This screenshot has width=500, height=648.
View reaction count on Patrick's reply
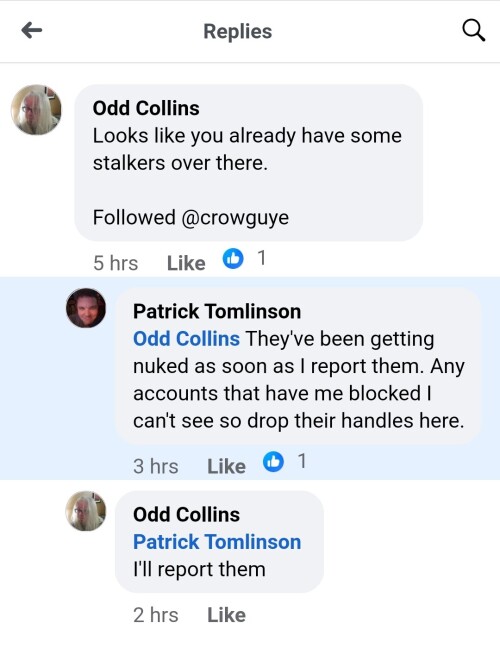302,461
